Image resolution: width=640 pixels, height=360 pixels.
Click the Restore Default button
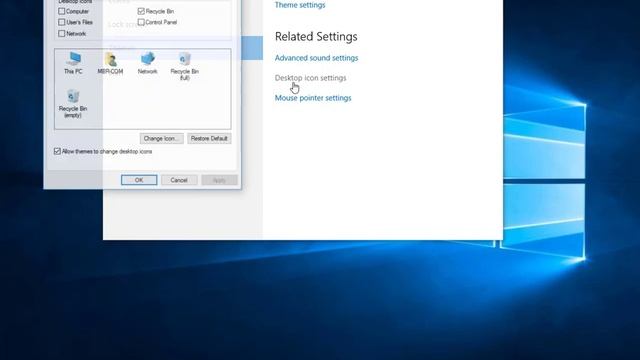(209, 138)
